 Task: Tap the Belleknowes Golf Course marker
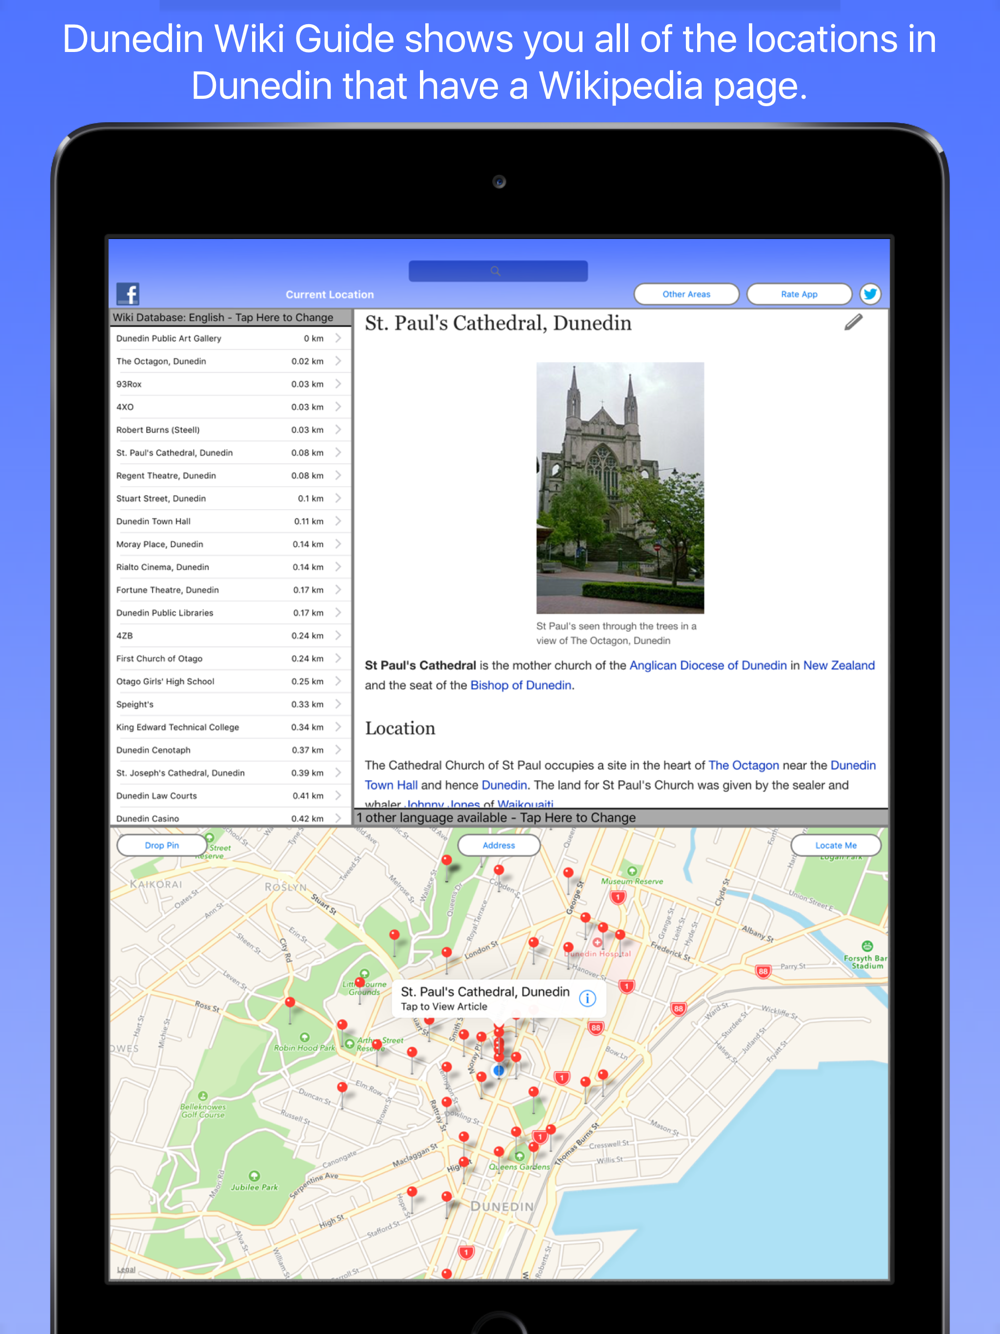[203, 1097]
